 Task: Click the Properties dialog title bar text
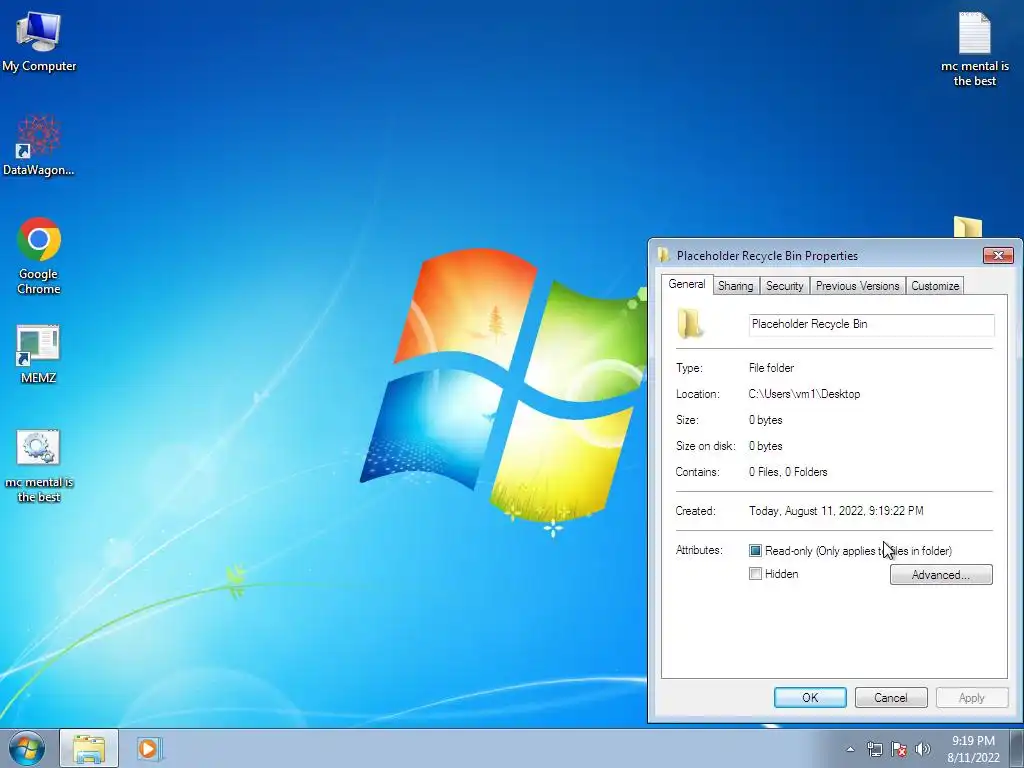[767, 255]
